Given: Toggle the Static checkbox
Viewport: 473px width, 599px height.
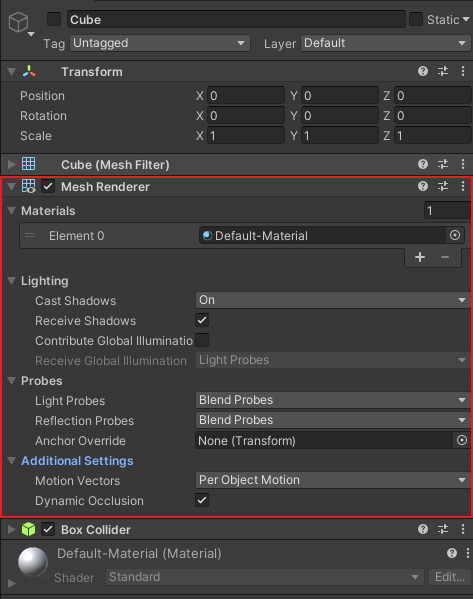Looking at the screenshot, I should [x=416, y=19].
